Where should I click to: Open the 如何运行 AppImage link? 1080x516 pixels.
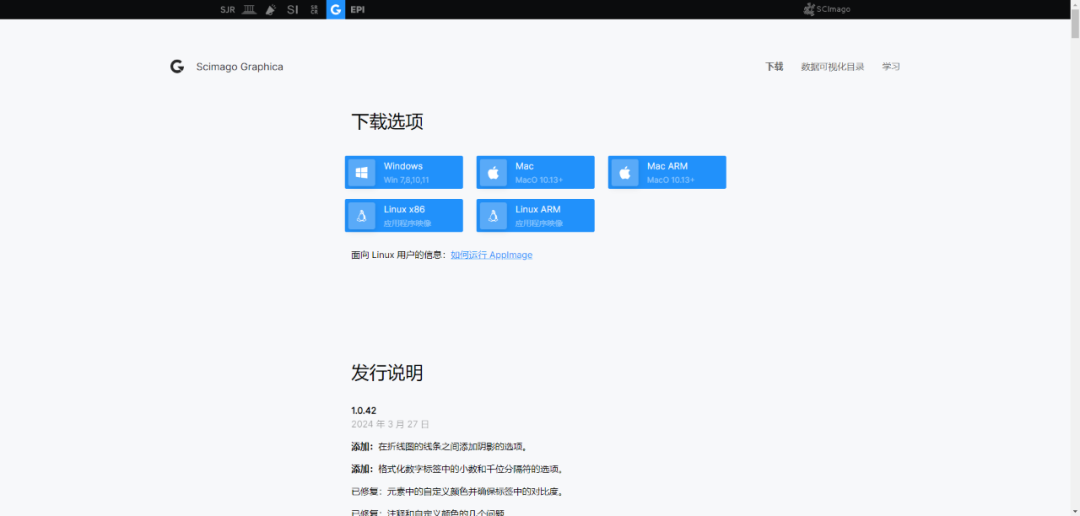pos(491,255)
